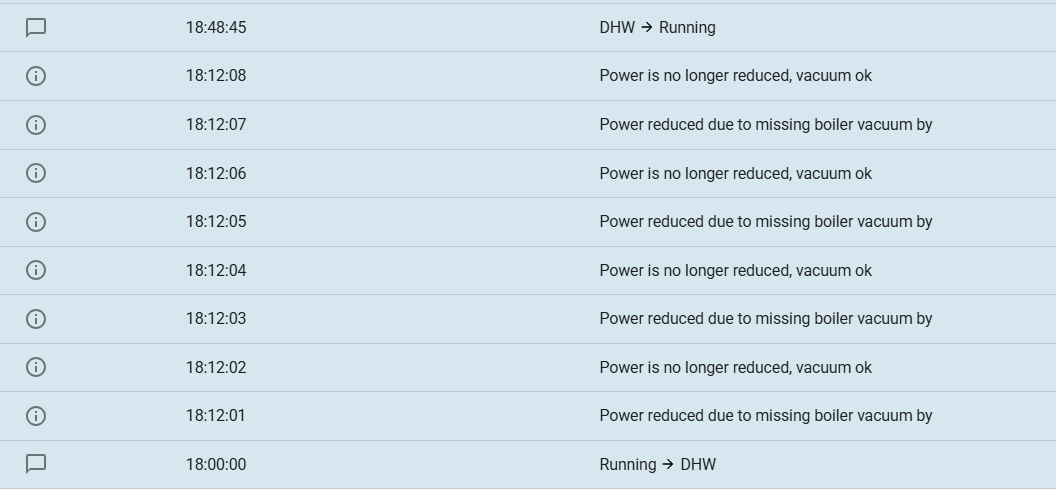Click the info icon beside 18:12:08

(x=36, y=76)
